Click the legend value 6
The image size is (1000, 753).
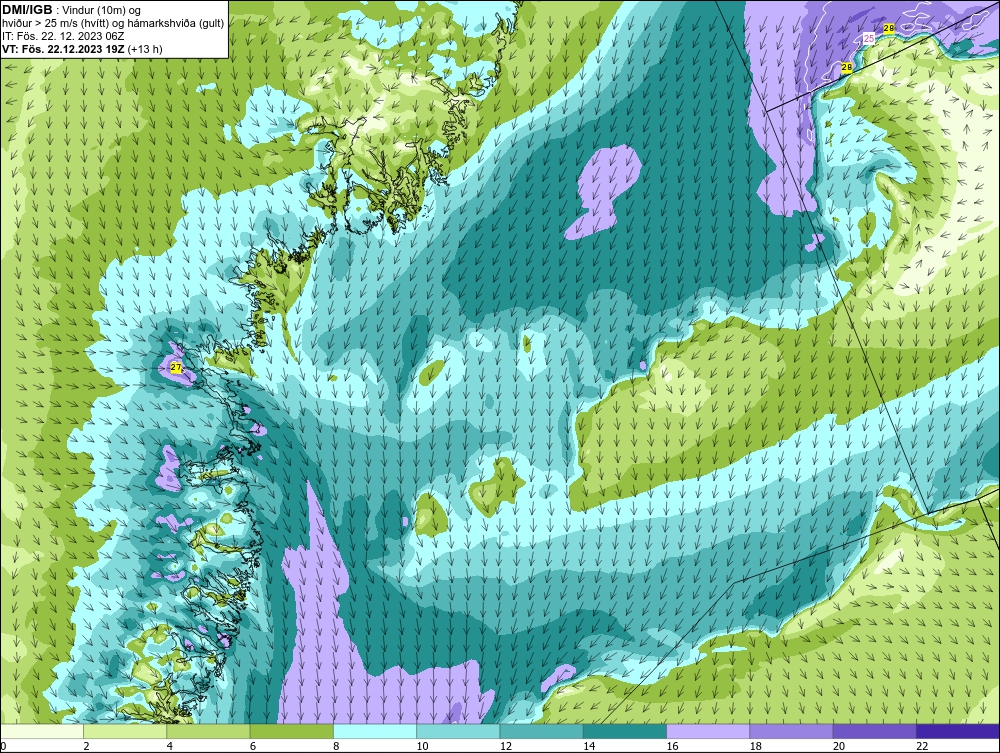click(253, 746)
